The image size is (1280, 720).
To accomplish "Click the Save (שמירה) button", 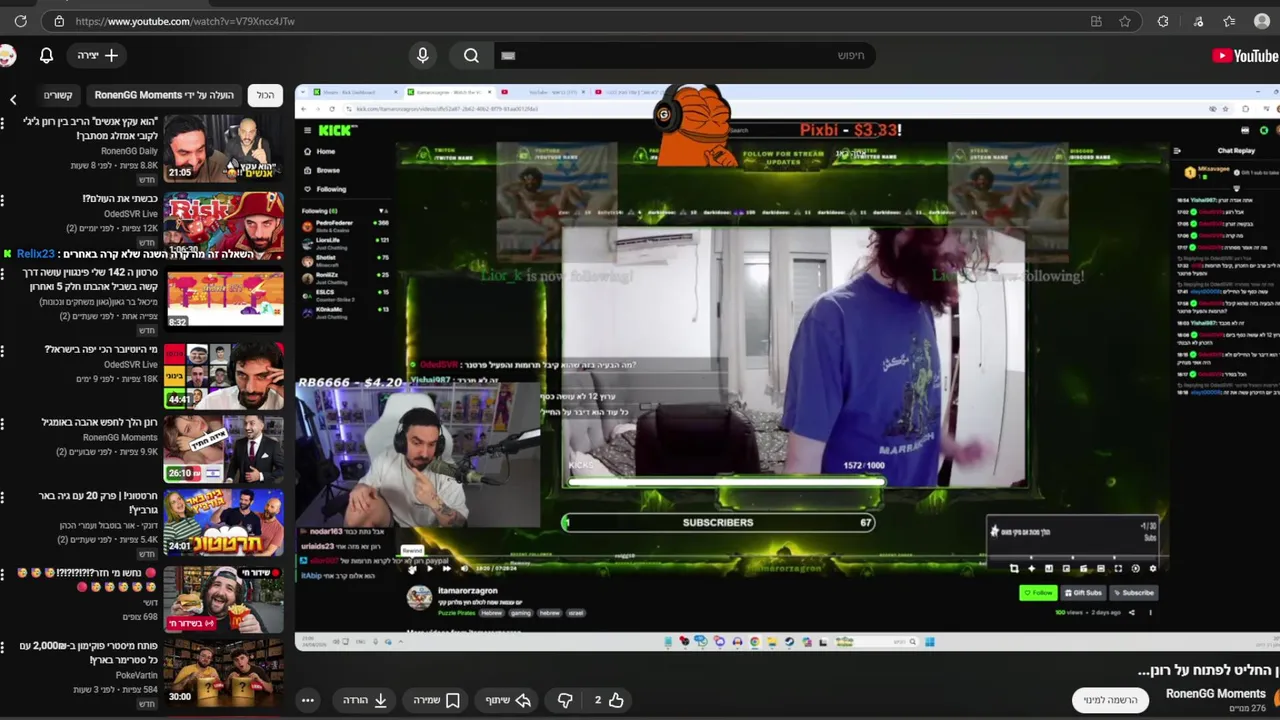I will coord(437,700).
